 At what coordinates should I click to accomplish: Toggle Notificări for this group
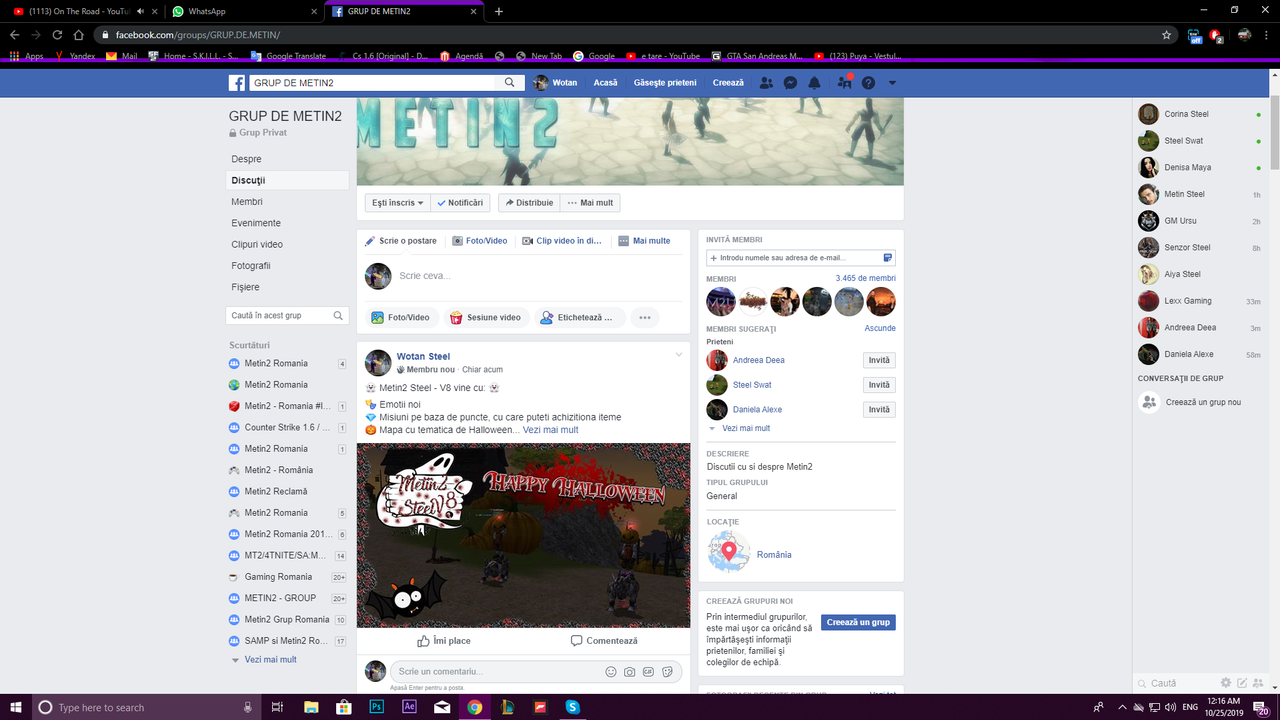[x=460, y=202]
